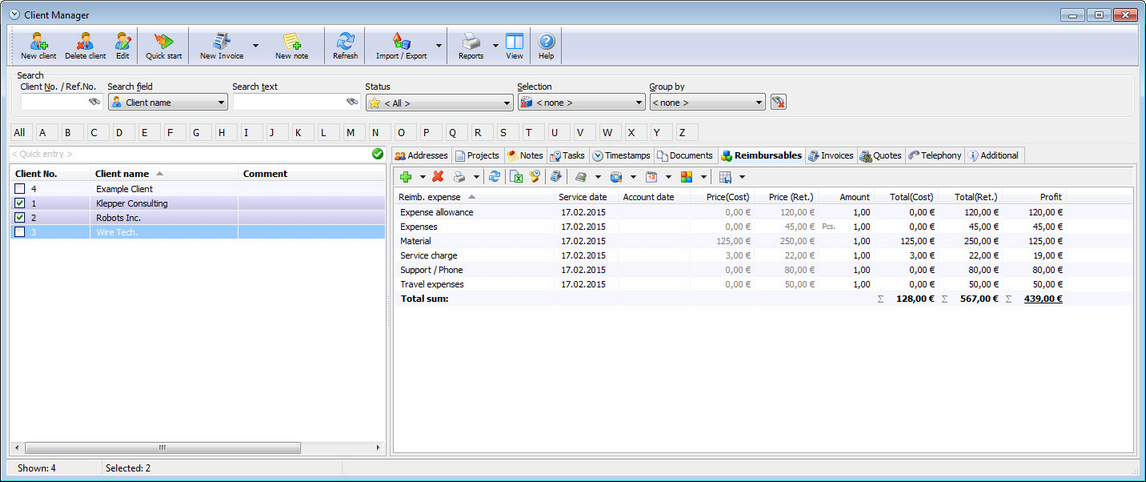This screenshot has height=482, width=1146.
Task: Check the box for Example Client
Action: 20,189
